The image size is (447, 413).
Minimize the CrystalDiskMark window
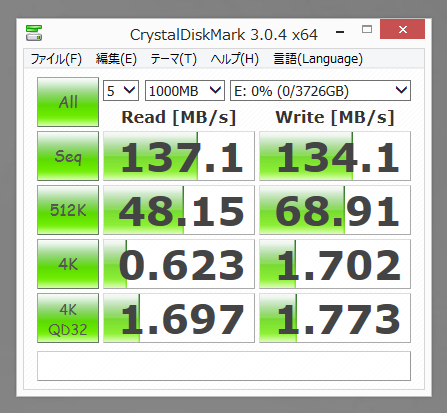tap(340, 32)
